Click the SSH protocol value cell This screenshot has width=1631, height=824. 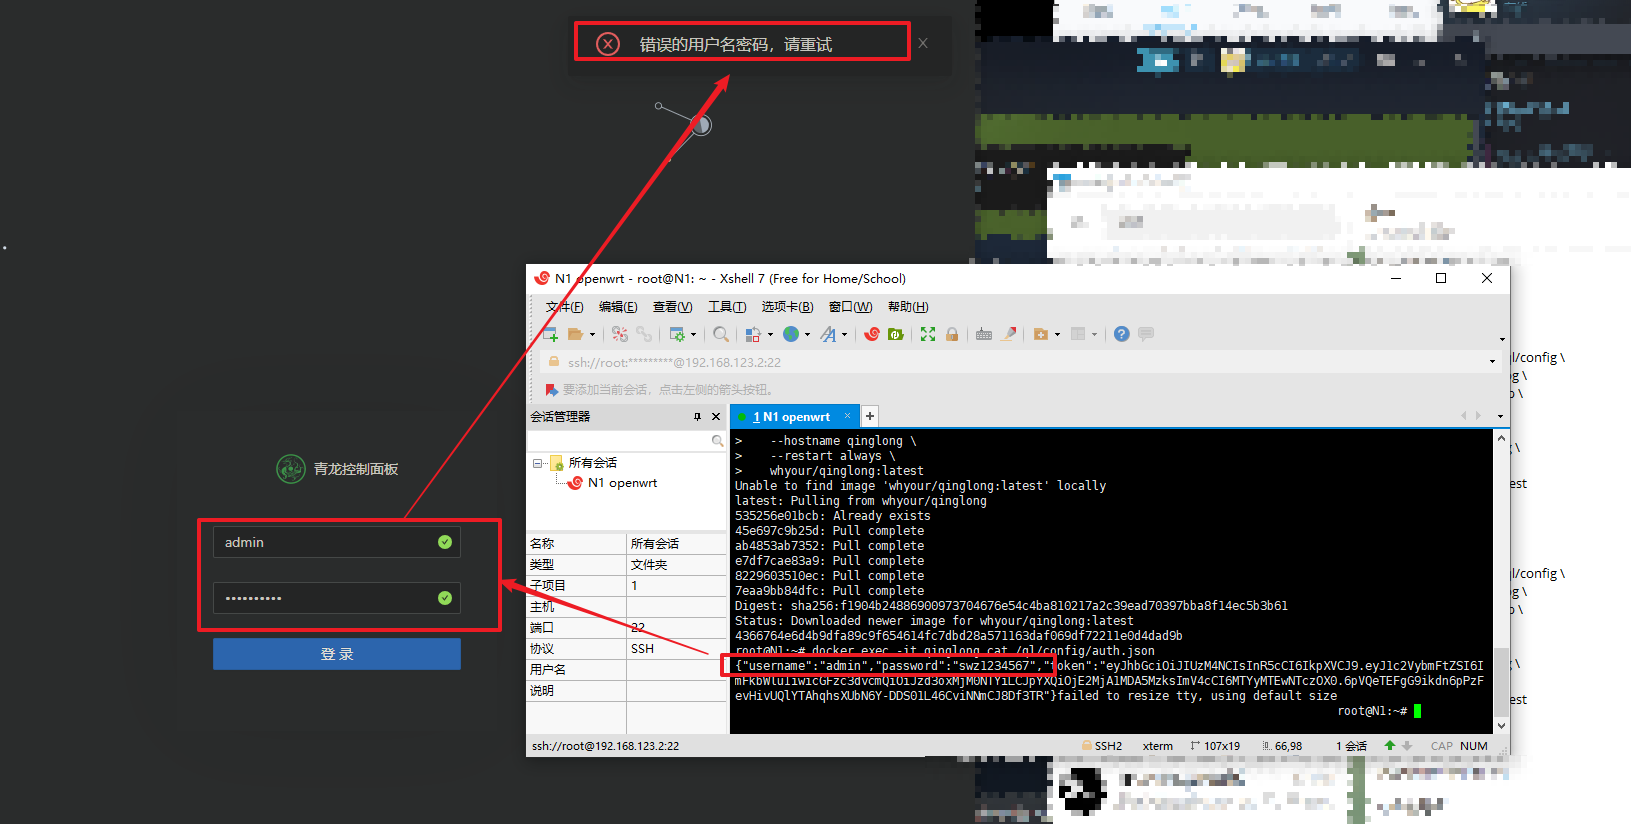pyautogui.click(x=676, y=649)
